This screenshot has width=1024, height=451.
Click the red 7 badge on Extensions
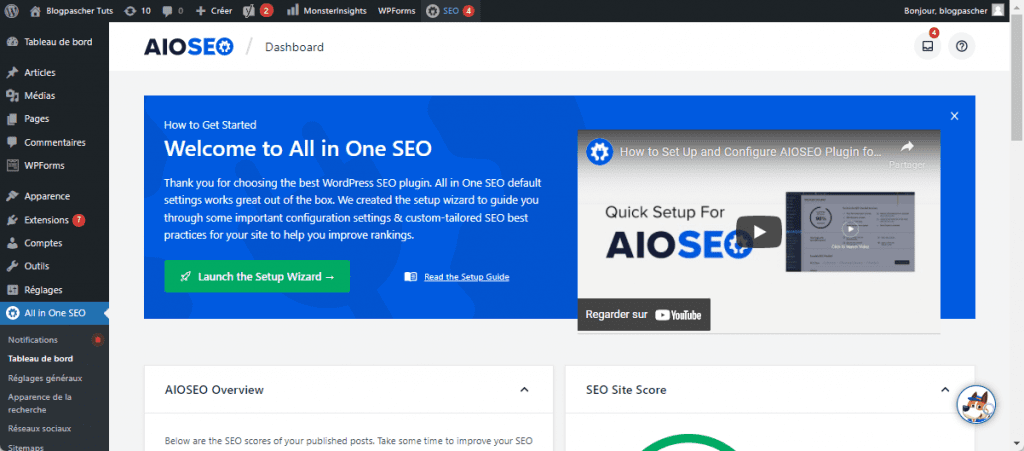pos(79,220)
